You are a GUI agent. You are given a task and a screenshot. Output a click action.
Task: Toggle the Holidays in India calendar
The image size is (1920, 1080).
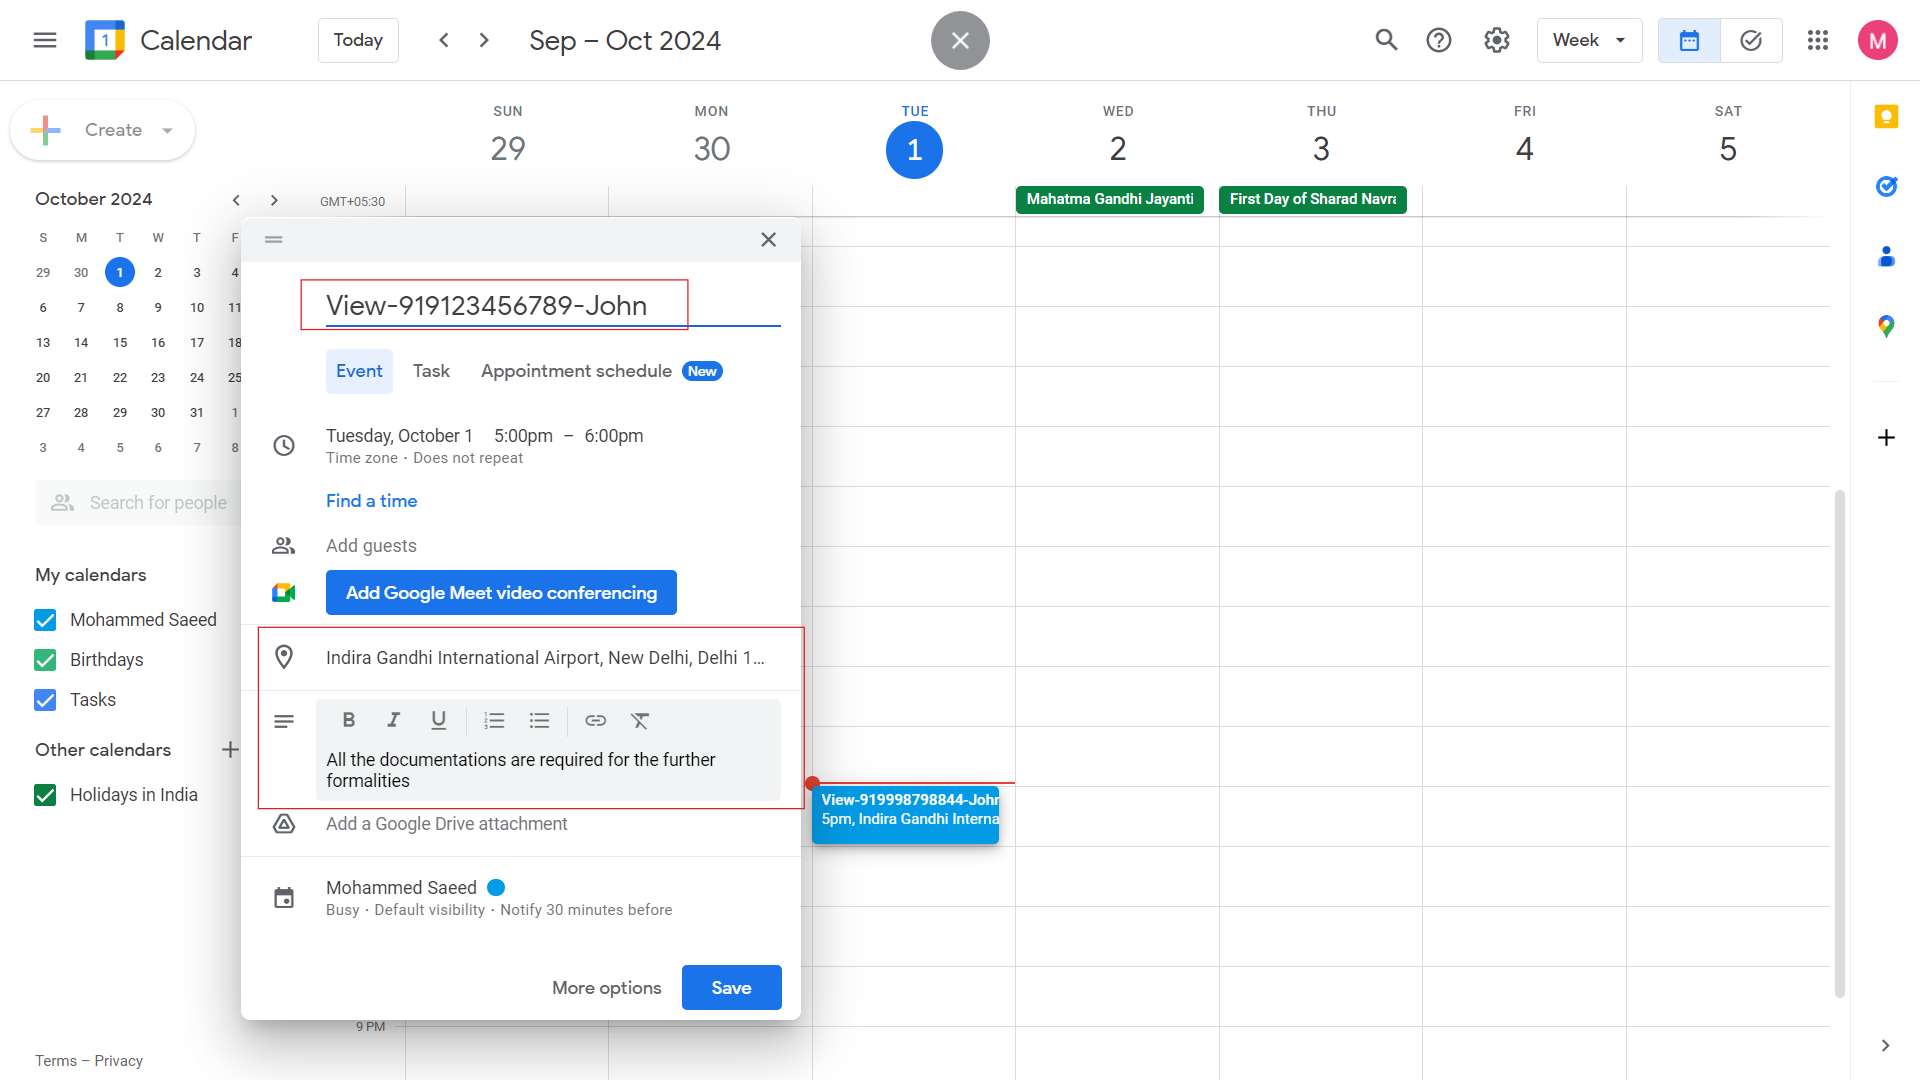pyautogui.click(x=45, y=795)
